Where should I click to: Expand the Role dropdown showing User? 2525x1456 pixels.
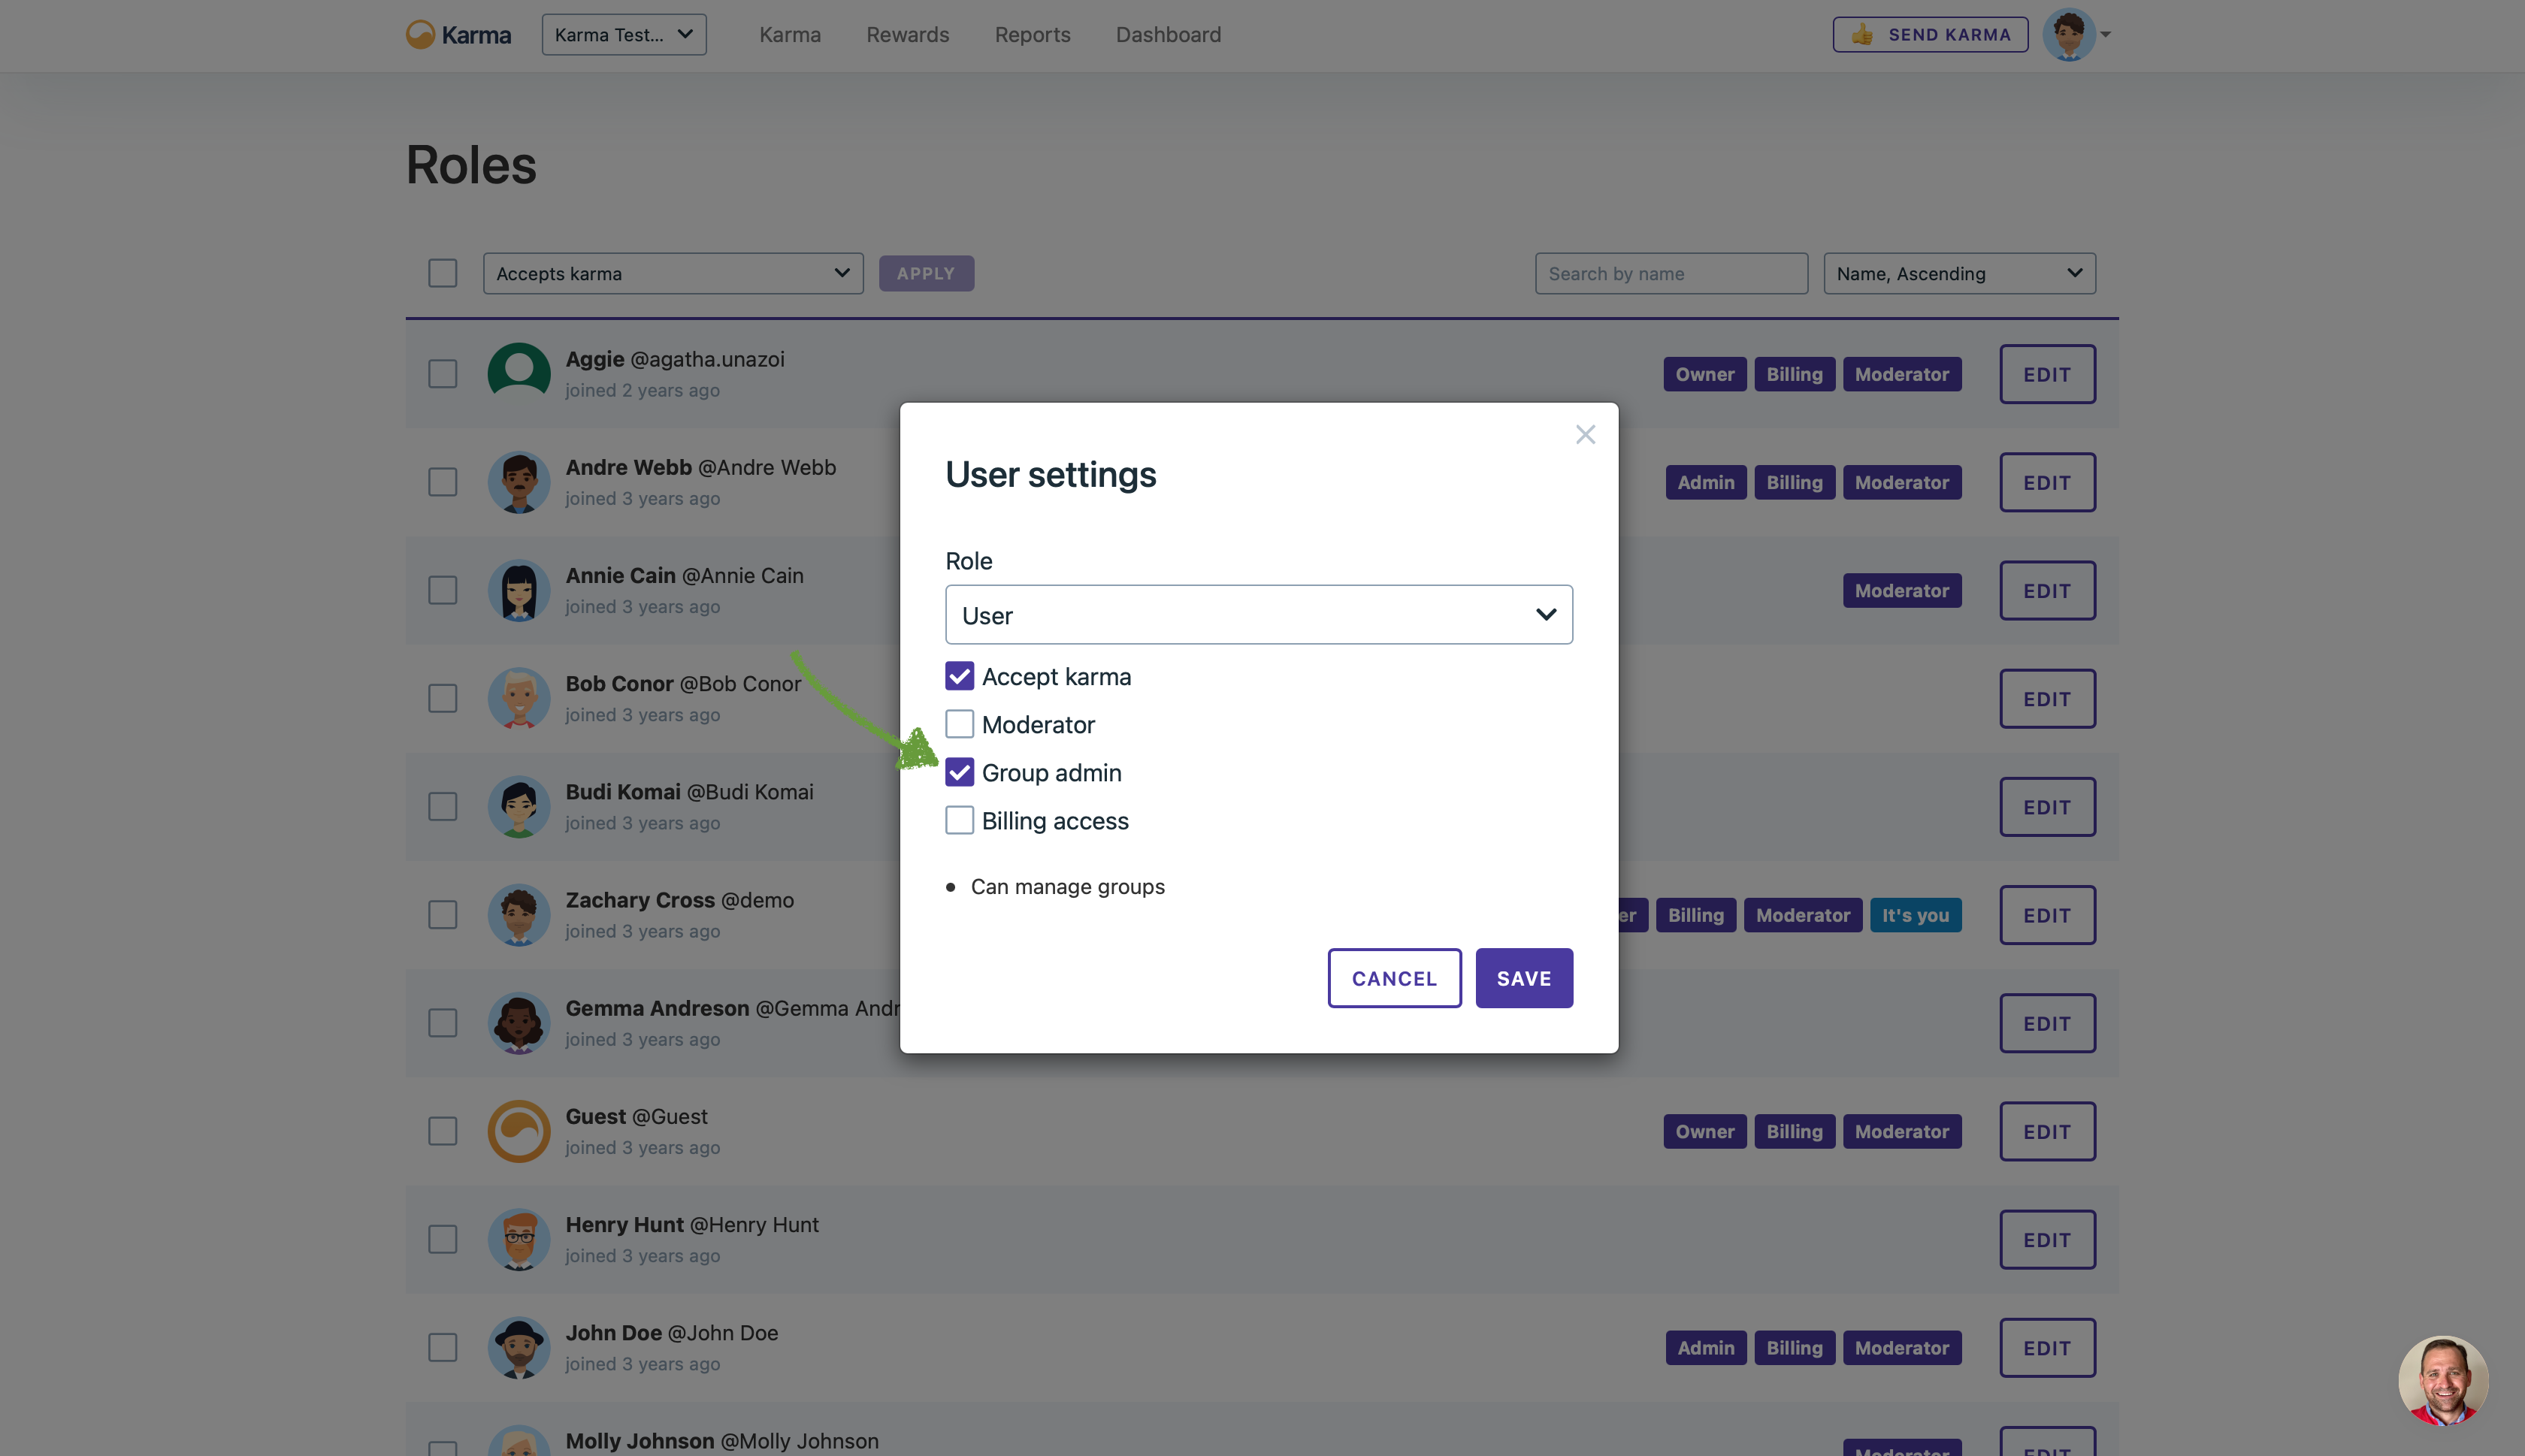[1258, 615]
